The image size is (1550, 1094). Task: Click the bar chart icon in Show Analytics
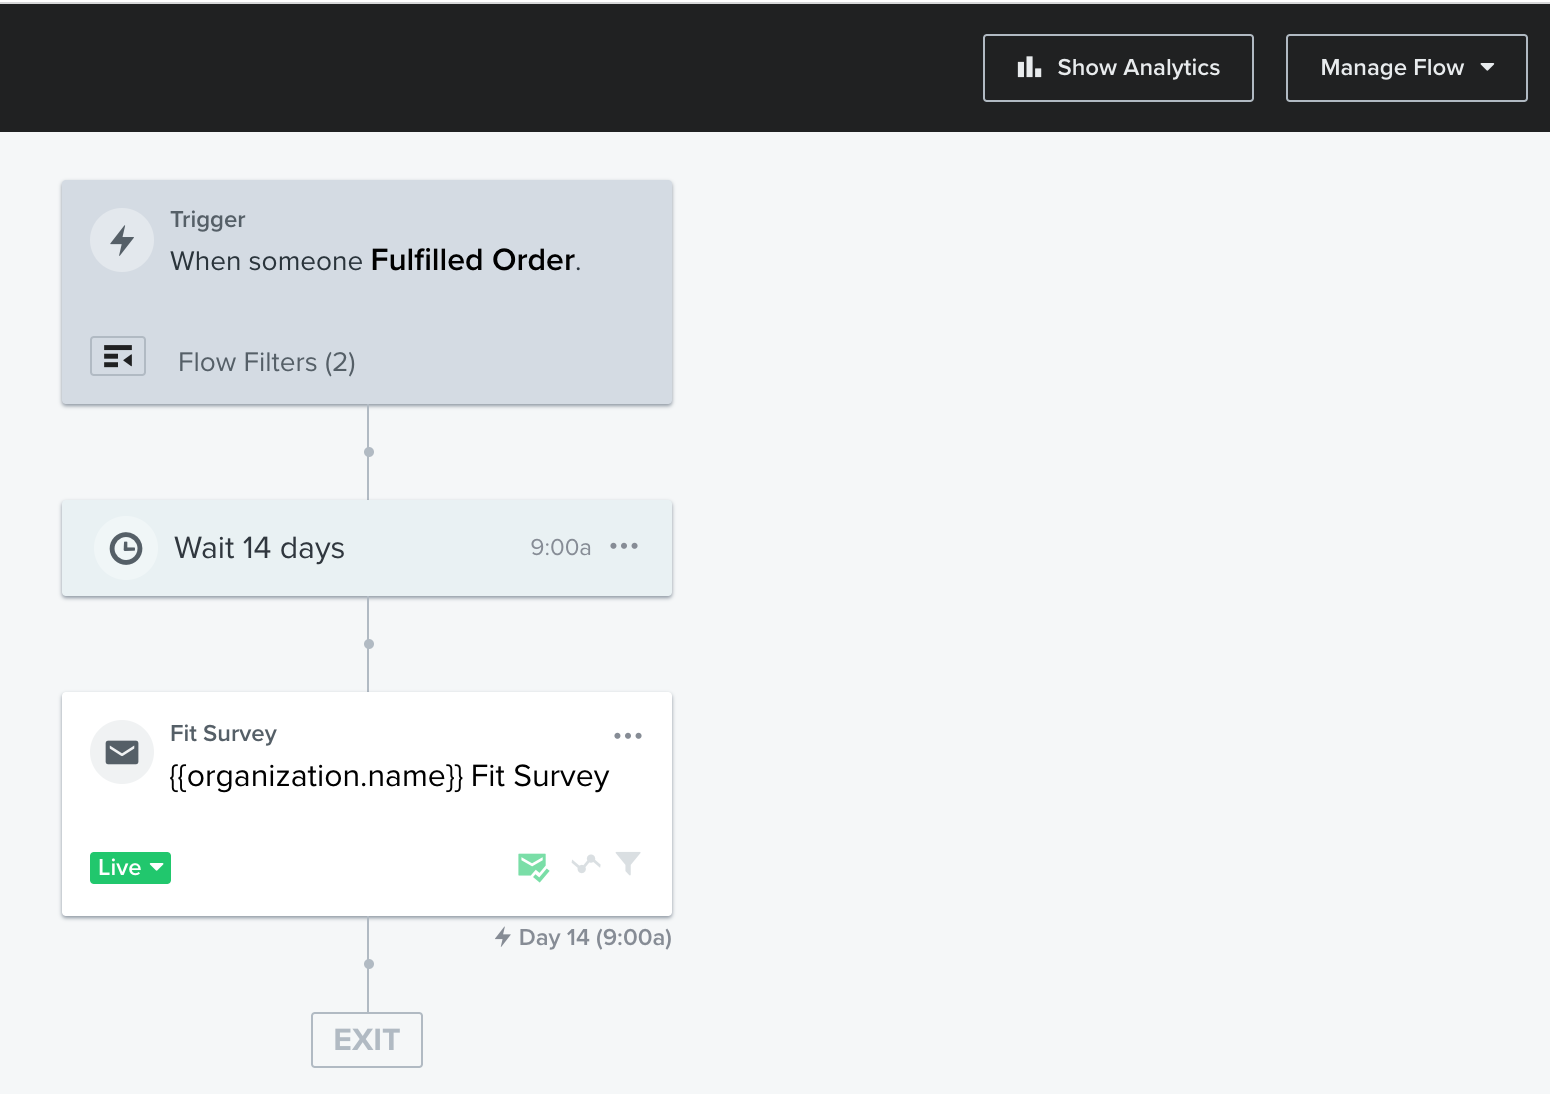(x=1029, y=67)
